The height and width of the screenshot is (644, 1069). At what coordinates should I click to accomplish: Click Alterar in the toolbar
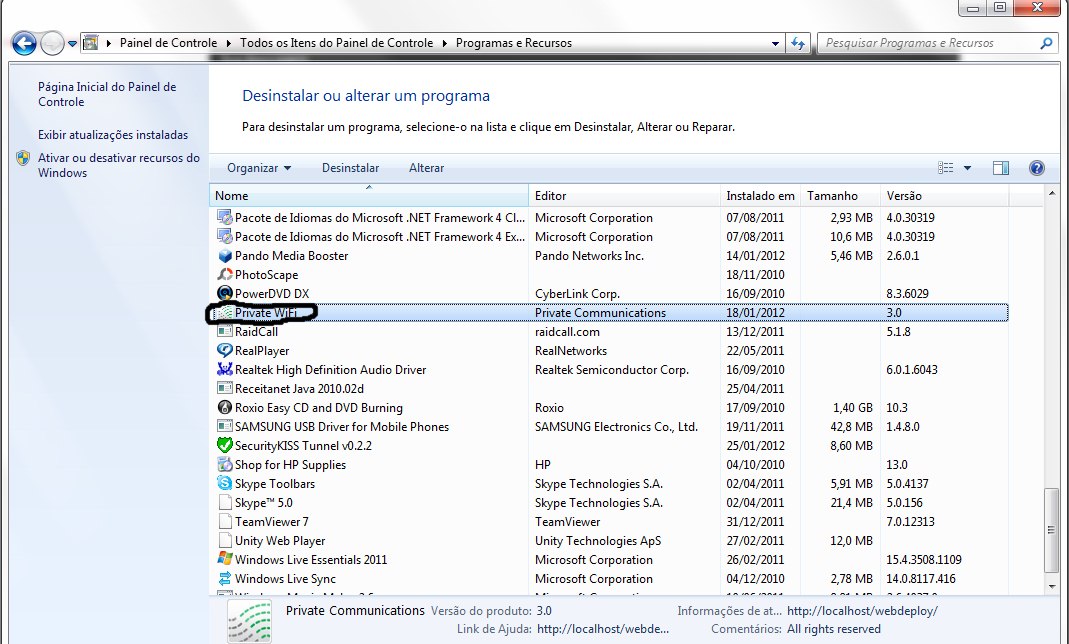pos(426,168)
